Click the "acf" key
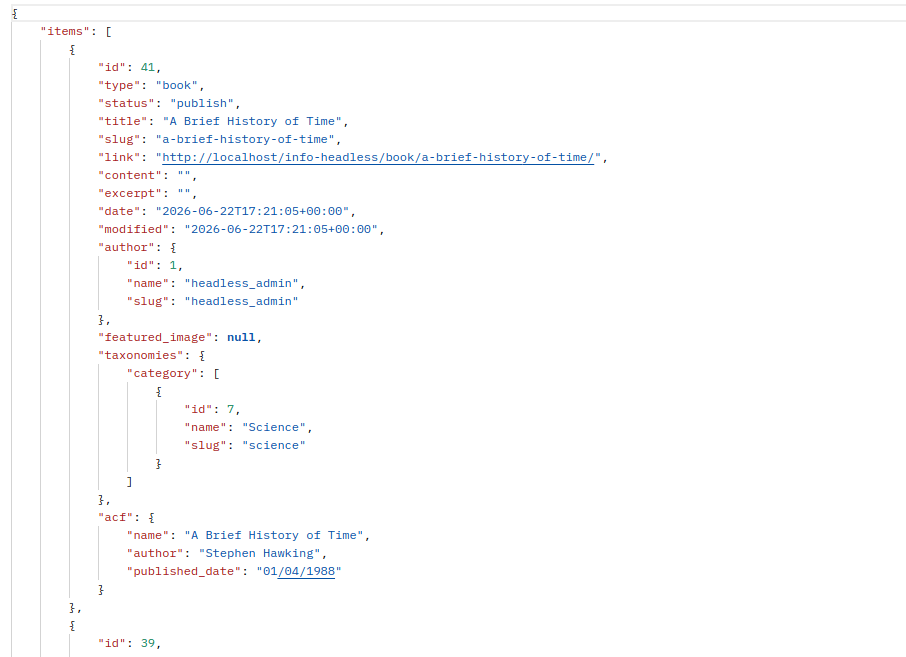906x657 pixels. click(116, 517)
